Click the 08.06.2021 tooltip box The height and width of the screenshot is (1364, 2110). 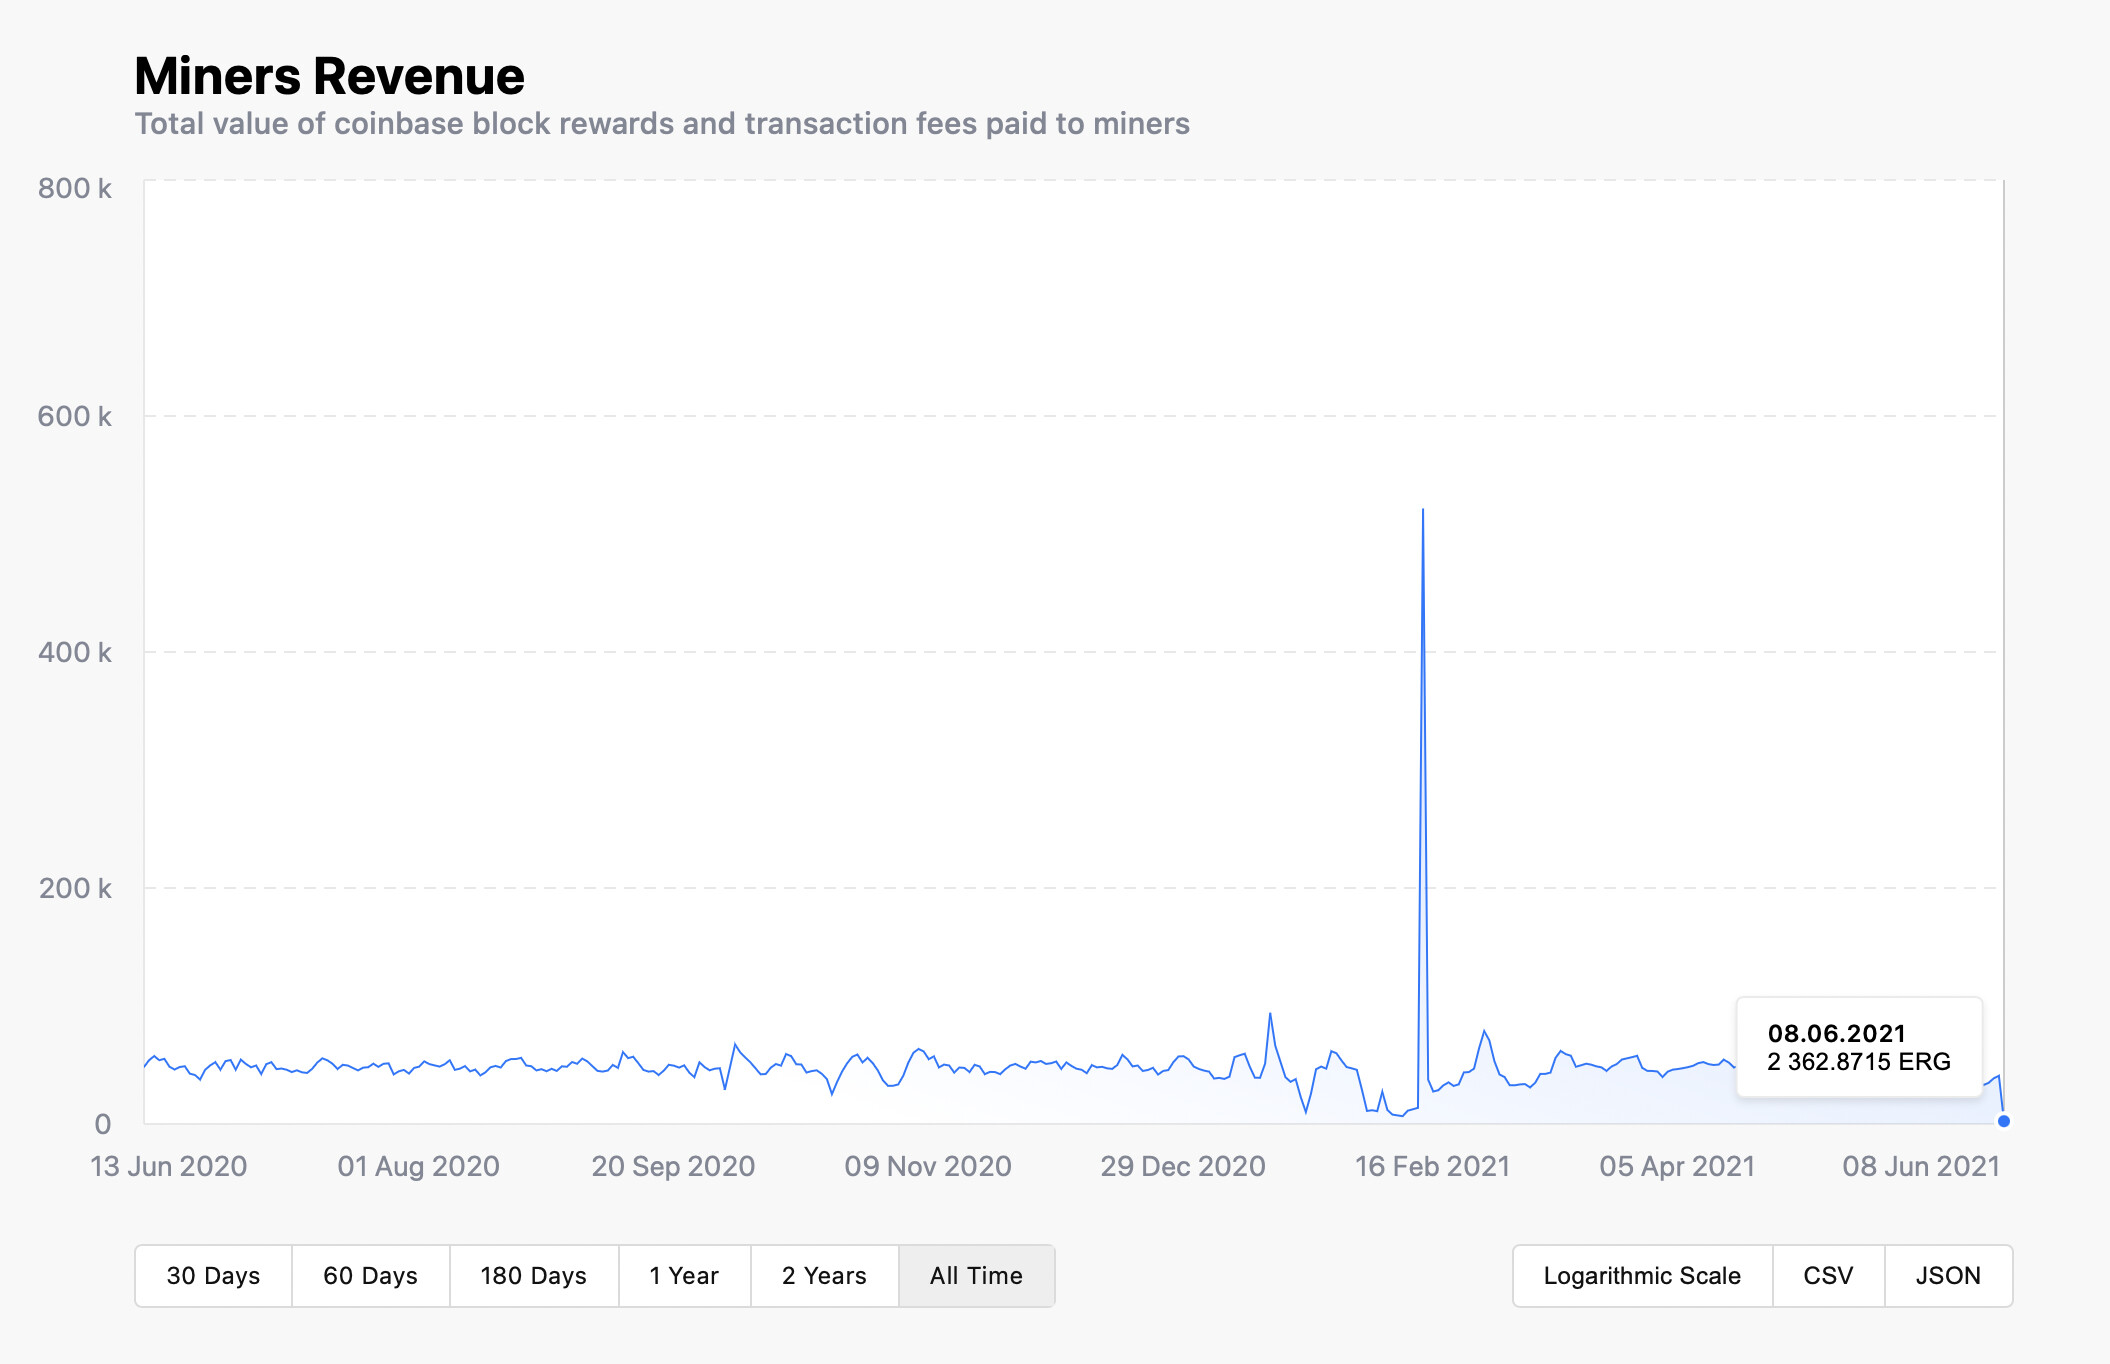click(1858, 1047)
